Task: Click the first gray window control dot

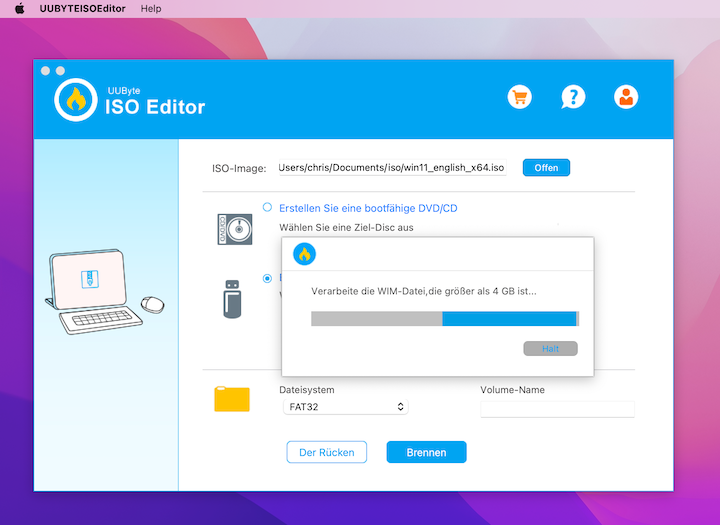Action: click(x=45, y=71)
